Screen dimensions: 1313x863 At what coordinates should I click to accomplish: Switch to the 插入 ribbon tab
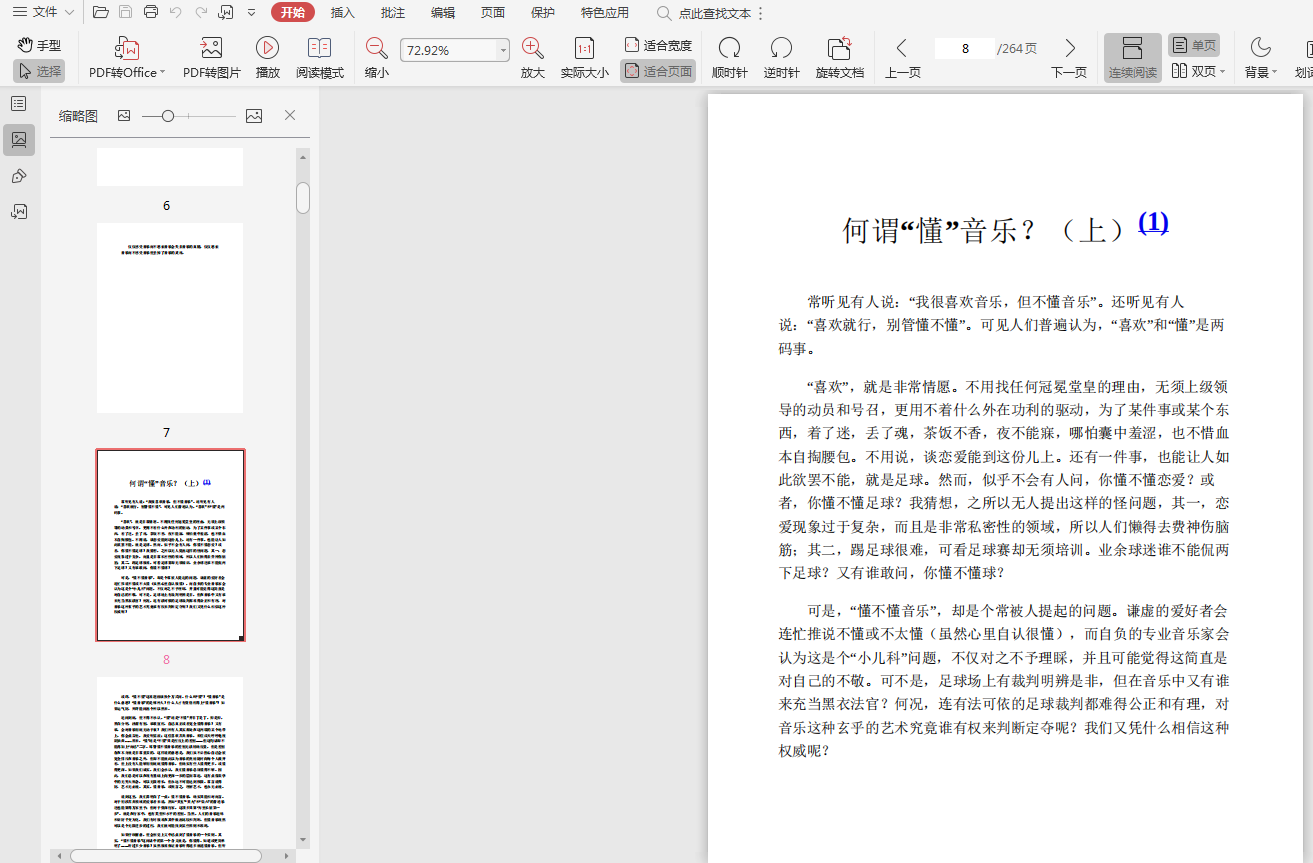coord(343,13)
